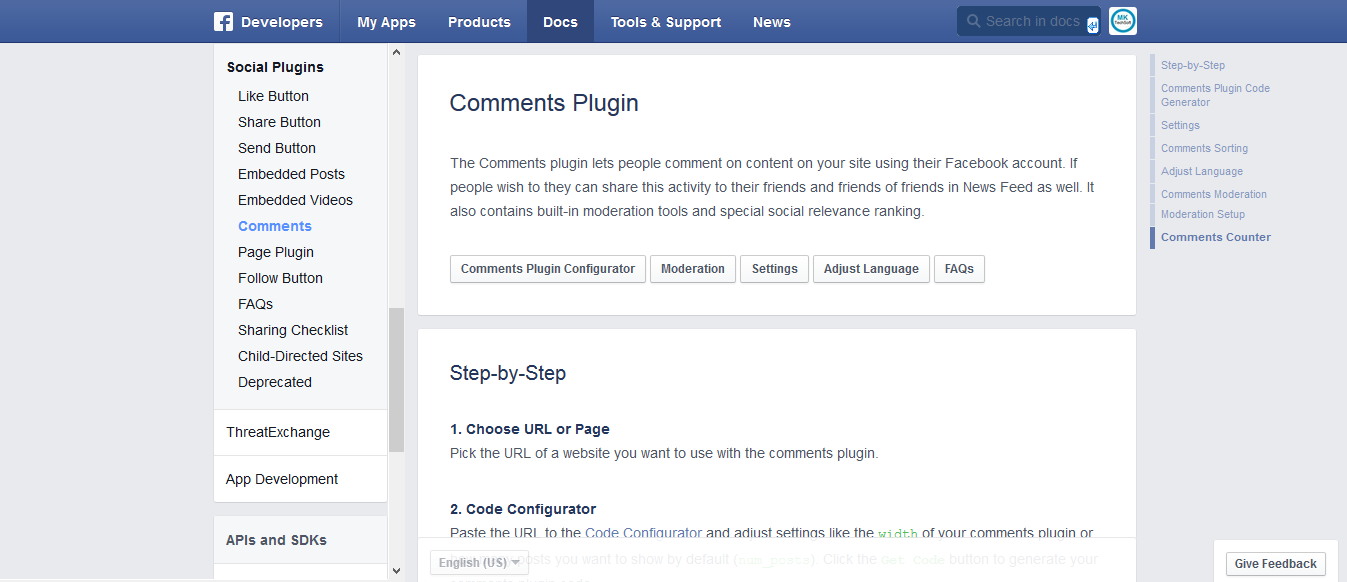Open the Code Configurator link

coord(644,533)
